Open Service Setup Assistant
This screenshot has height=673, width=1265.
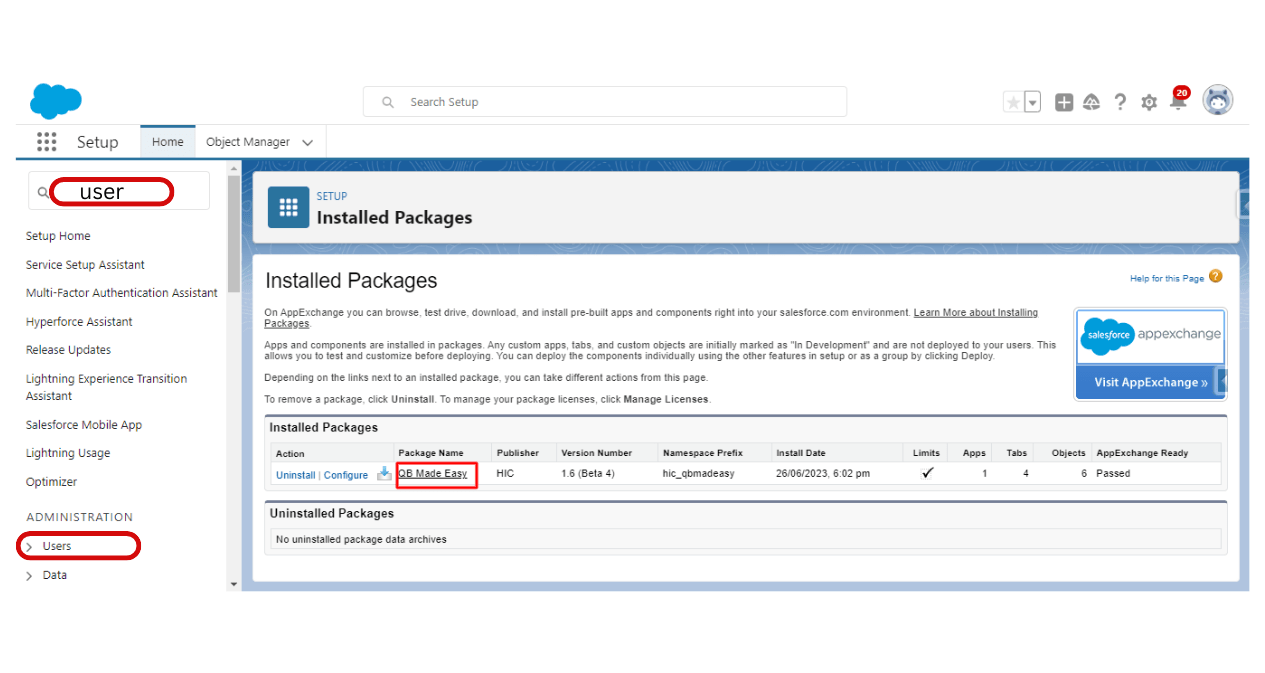pyautogui.click(x=85, y=265)
